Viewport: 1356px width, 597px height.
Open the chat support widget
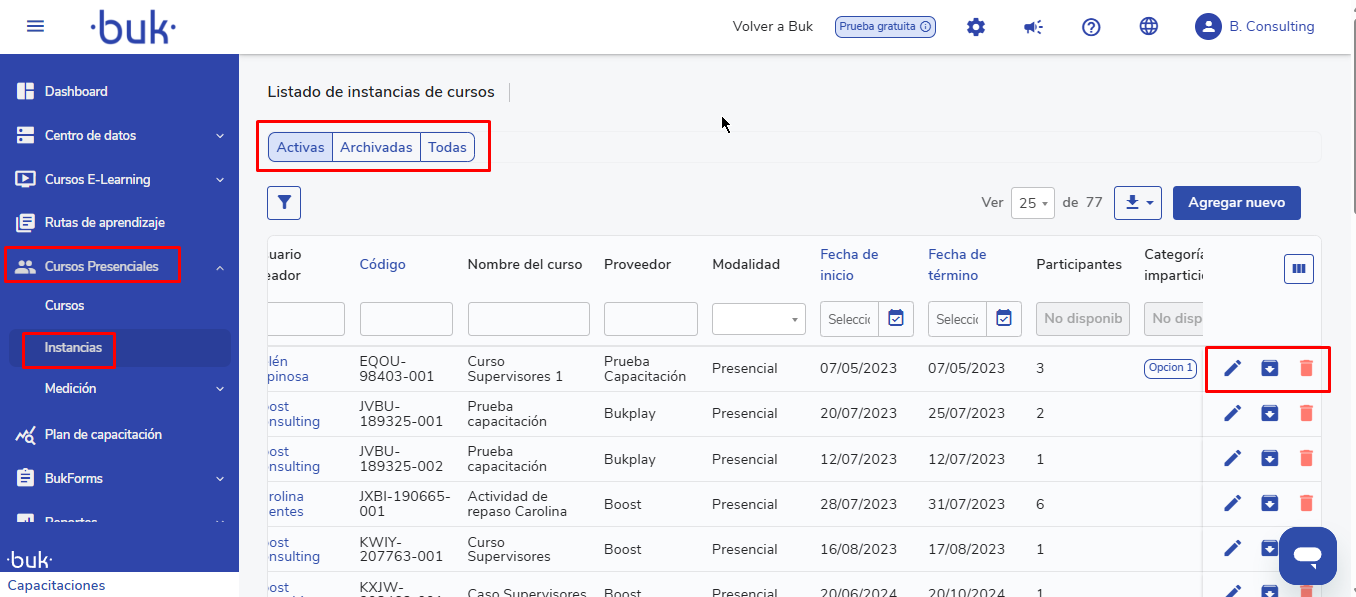click(x=1307, y=555)
